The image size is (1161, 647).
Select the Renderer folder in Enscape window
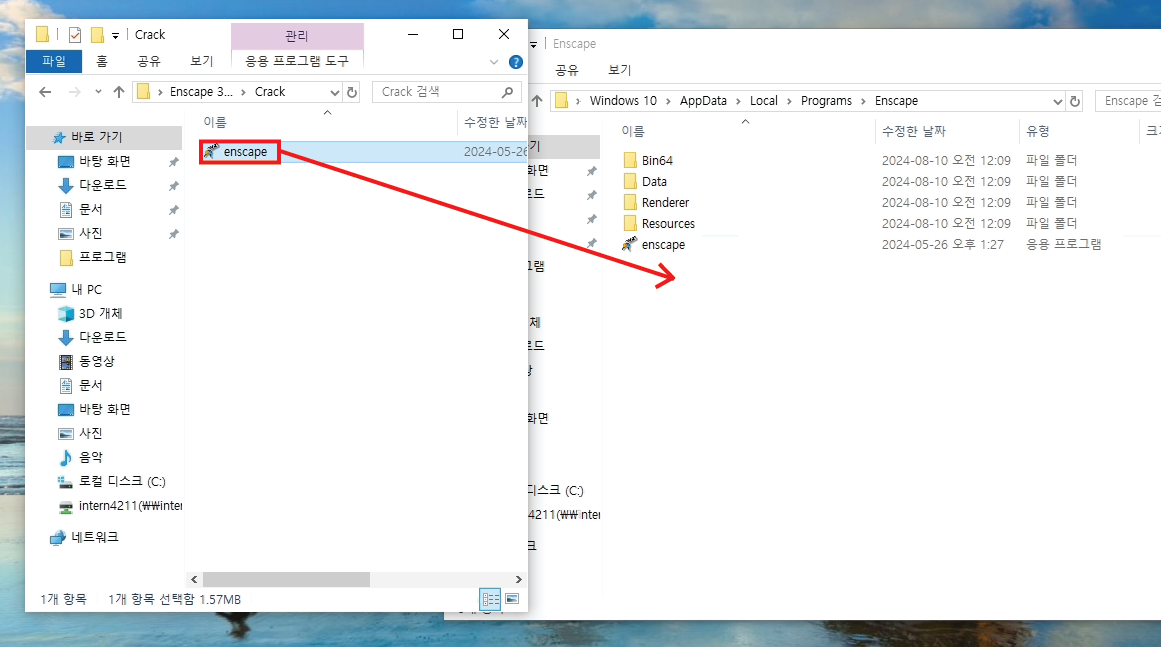click(x=665, y=203)
